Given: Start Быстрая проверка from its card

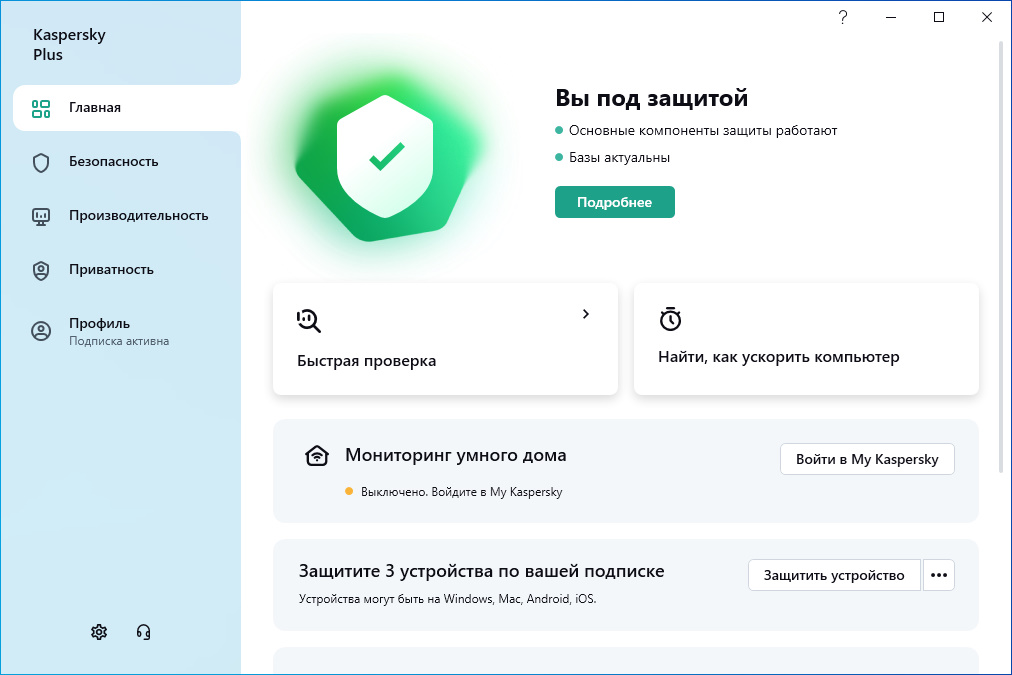Looking at the screenshot, I should pyautogui.click(x=445, y=338).
